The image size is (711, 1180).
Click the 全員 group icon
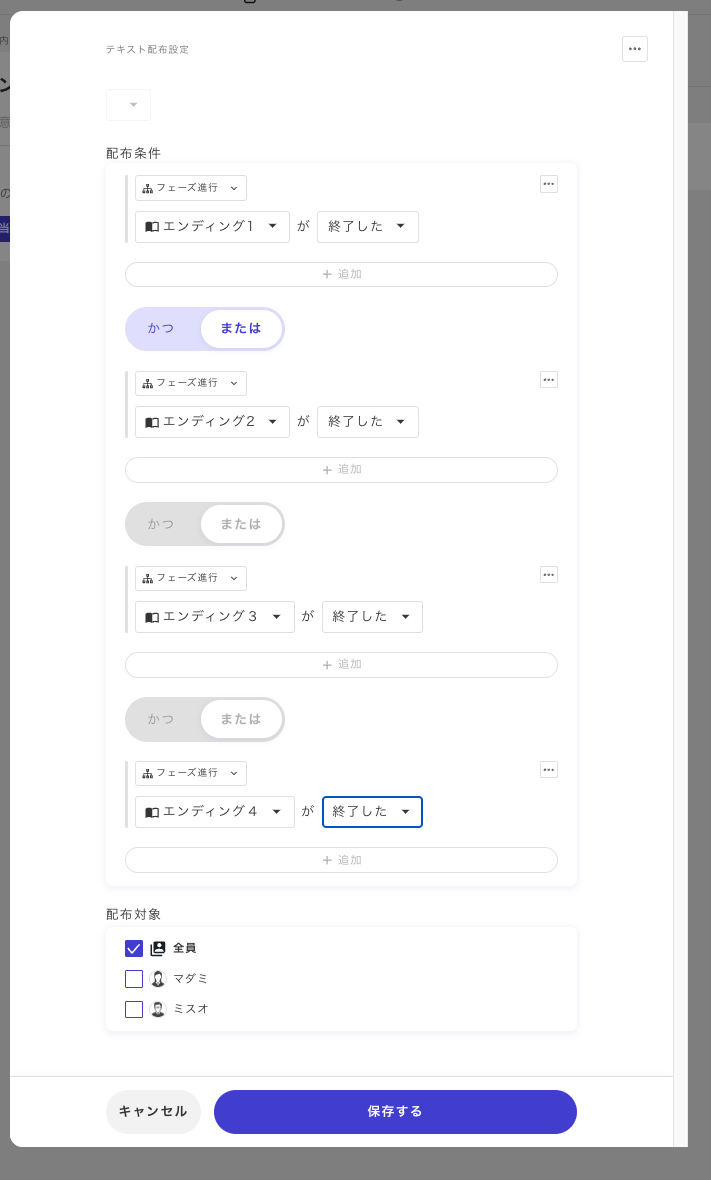[x=158, y=948]
